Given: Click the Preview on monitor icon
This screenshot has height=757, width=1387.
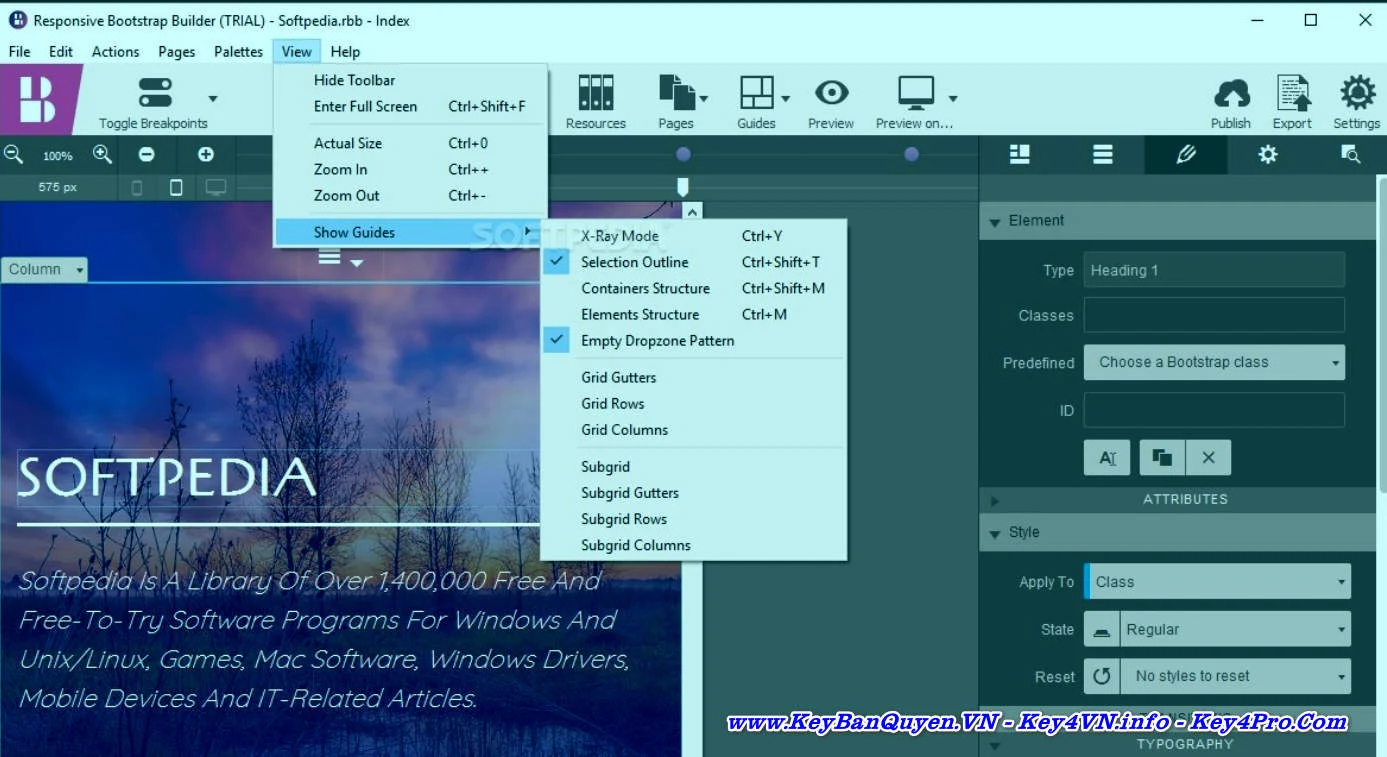Looking at the screenshot, I should pyautogui.click(x=915, y=93).
